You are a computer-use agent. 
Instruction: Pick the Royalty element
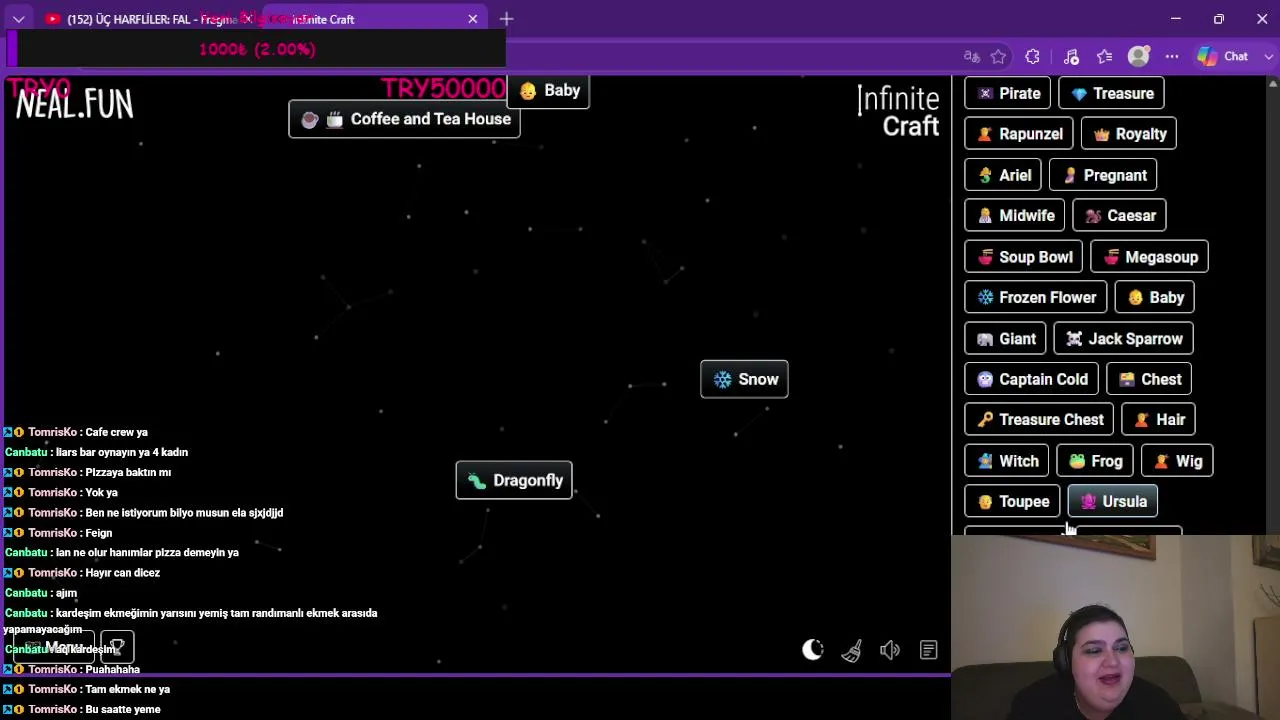point(1129,134)
